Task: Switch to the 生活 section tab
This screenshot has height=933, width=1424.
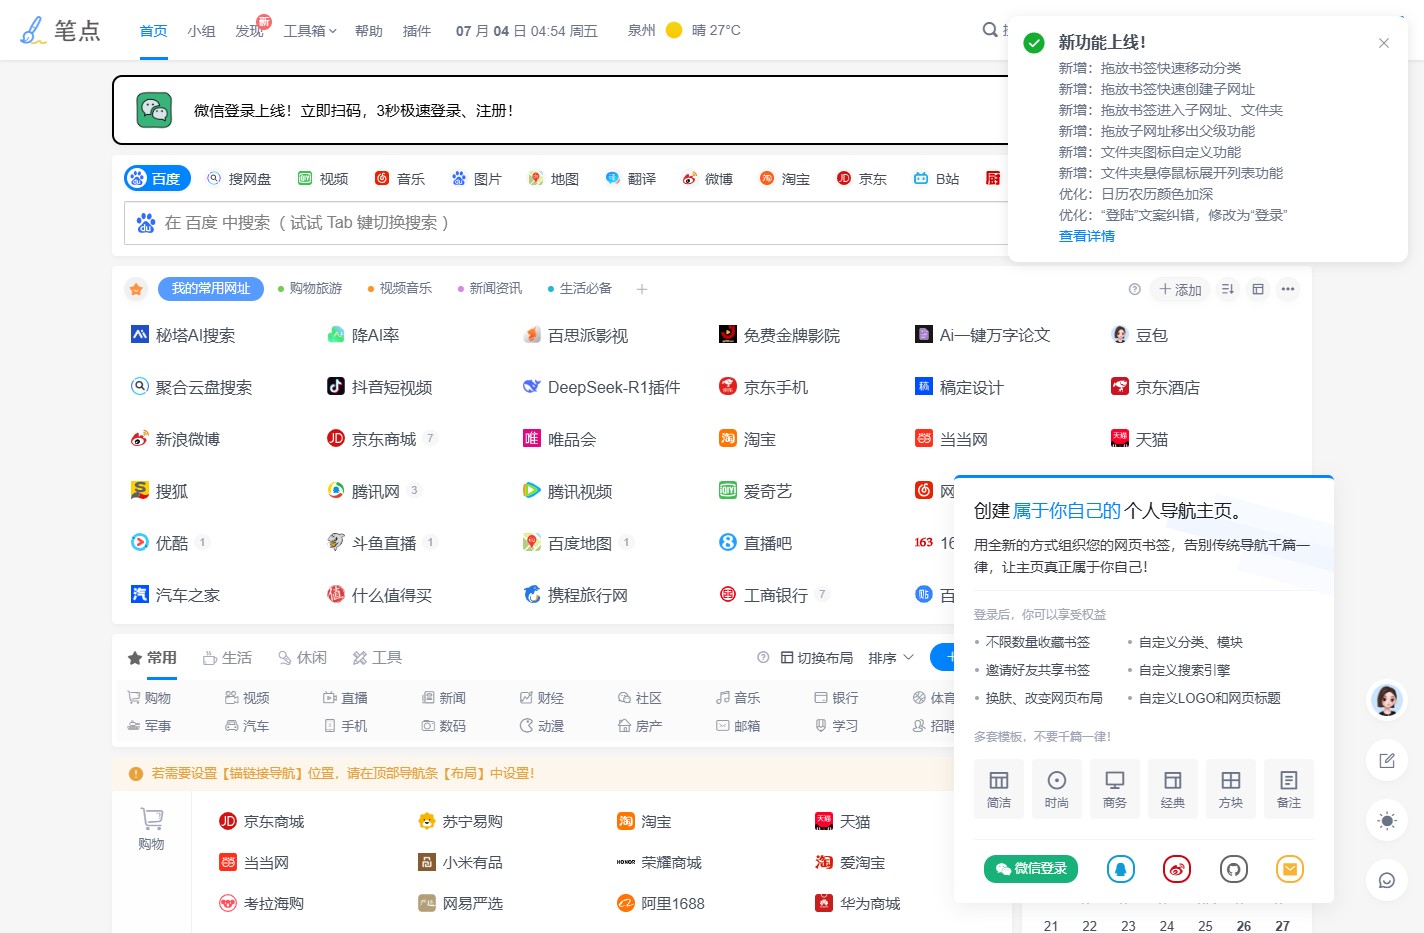Action: [227, 658]
